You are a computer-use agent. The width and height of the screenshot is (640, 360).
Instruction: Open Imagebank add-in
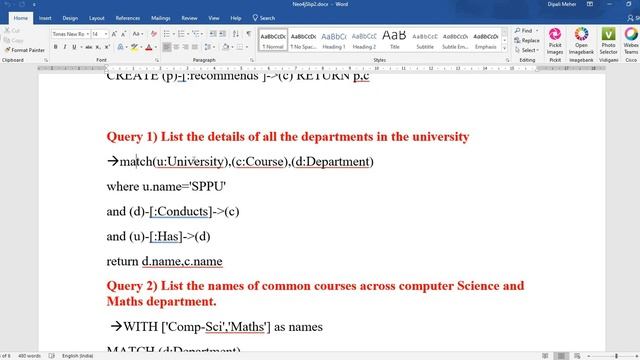coord(581,41)
